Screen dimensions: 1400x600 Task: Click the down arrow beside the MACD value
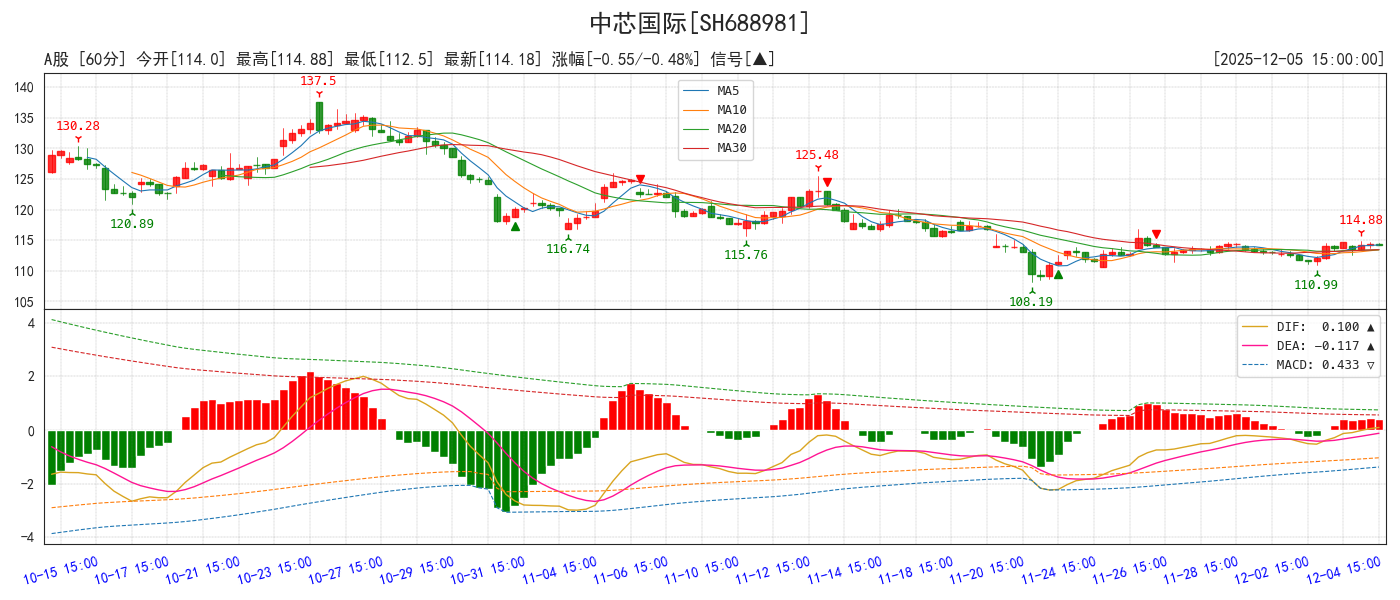1370,365
